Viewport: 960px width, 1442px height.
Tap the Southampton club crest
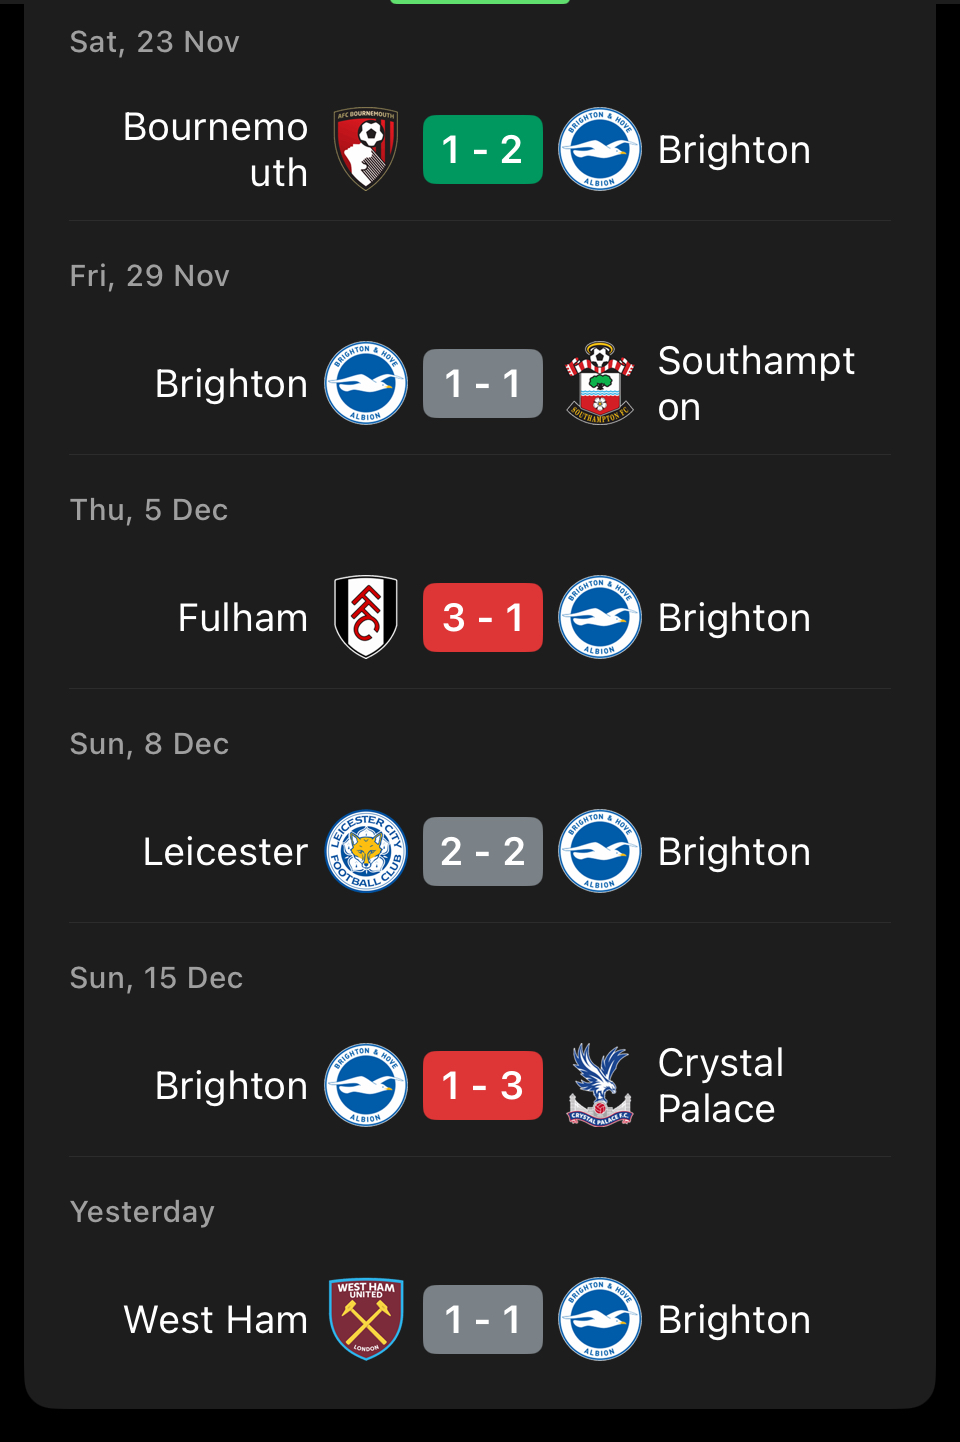pos(599,384)
